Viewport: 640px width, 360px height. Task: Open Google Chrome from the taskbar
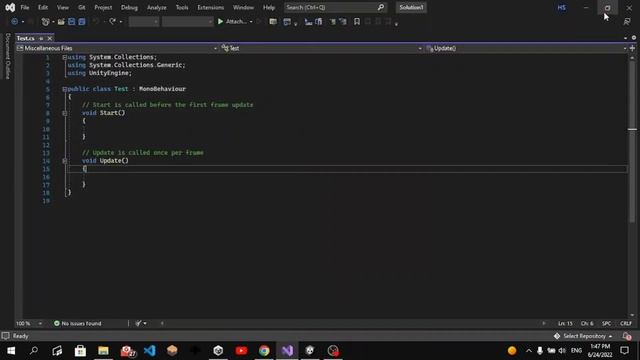pyautogui.click(x=264, y=351)
